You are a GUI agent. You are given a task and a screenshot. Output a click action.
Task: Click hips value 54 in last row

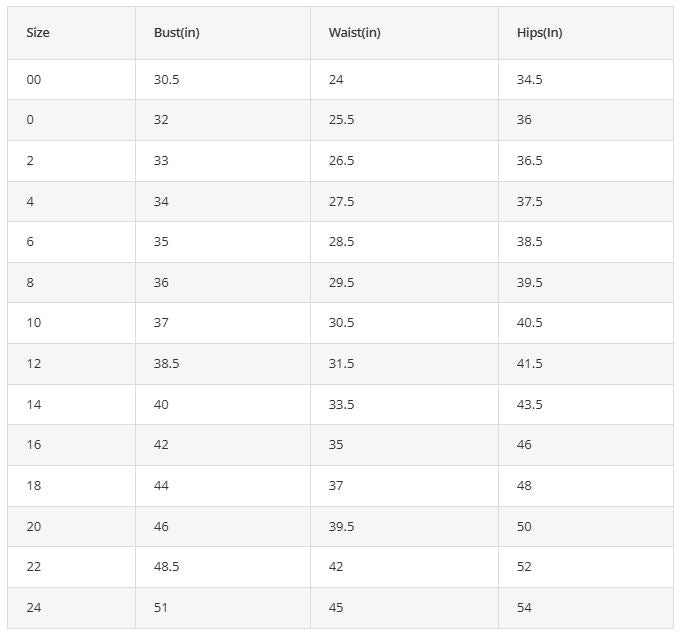click(x=524, y=608)
